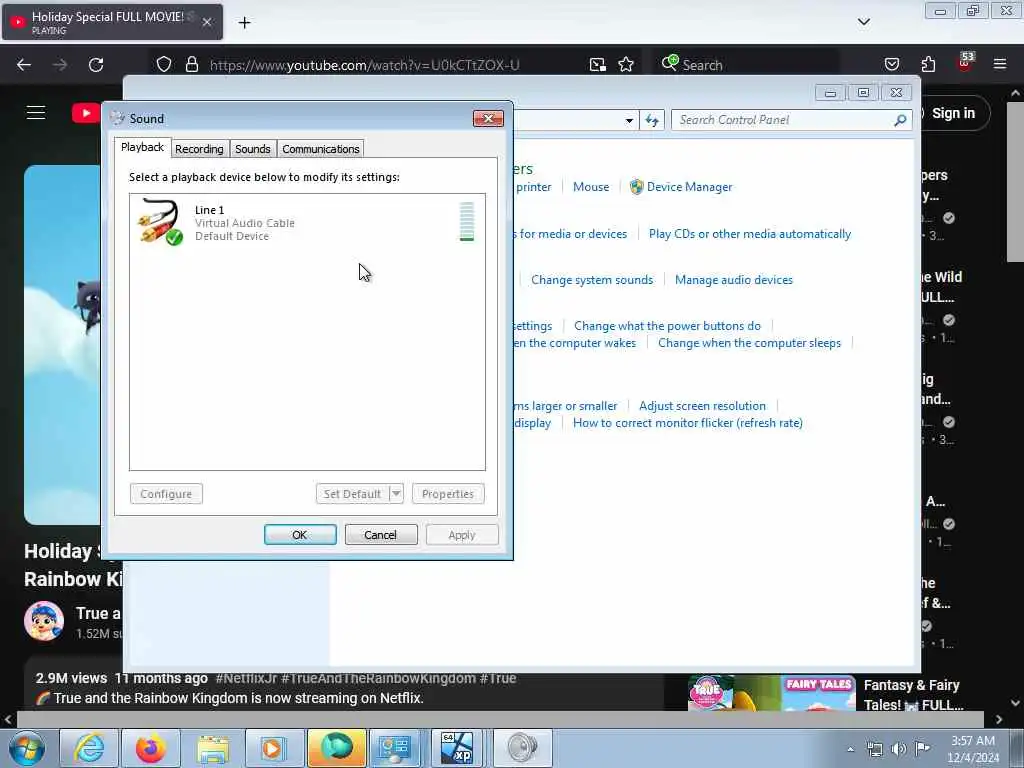Open the Windows Start button

click(27, 748)
